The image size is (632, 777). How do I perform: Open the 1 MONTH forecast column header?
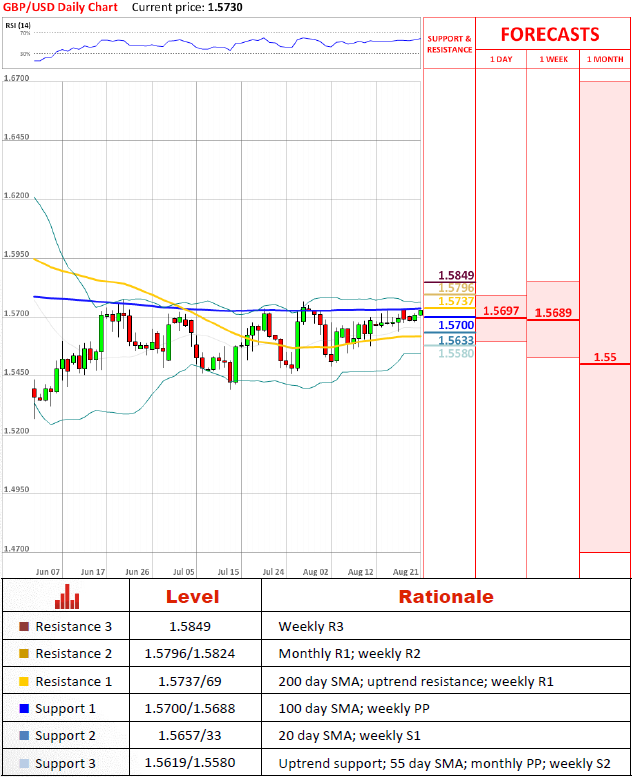(605, 59)
